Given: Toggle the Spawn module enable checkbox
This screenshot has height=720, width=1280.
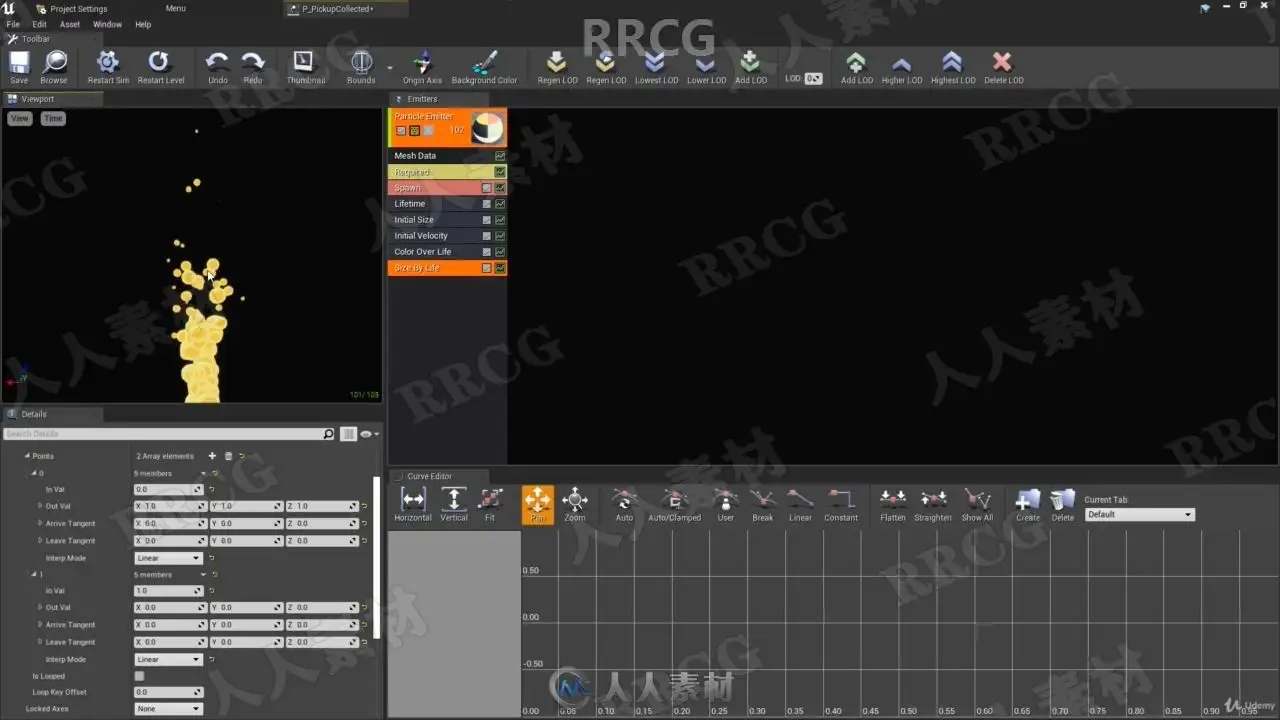Looking at the screenshot, I should 487,188.
